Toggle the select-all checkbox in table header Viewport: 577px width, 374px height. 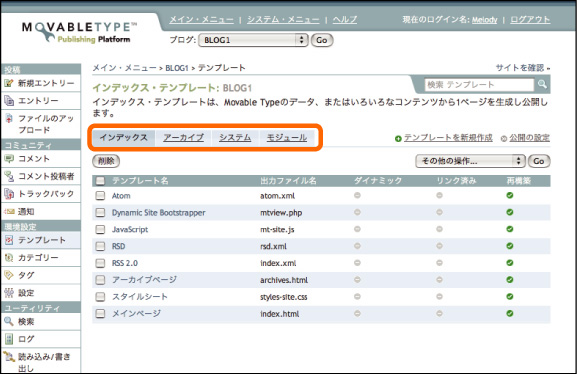[x=100, y=181]
